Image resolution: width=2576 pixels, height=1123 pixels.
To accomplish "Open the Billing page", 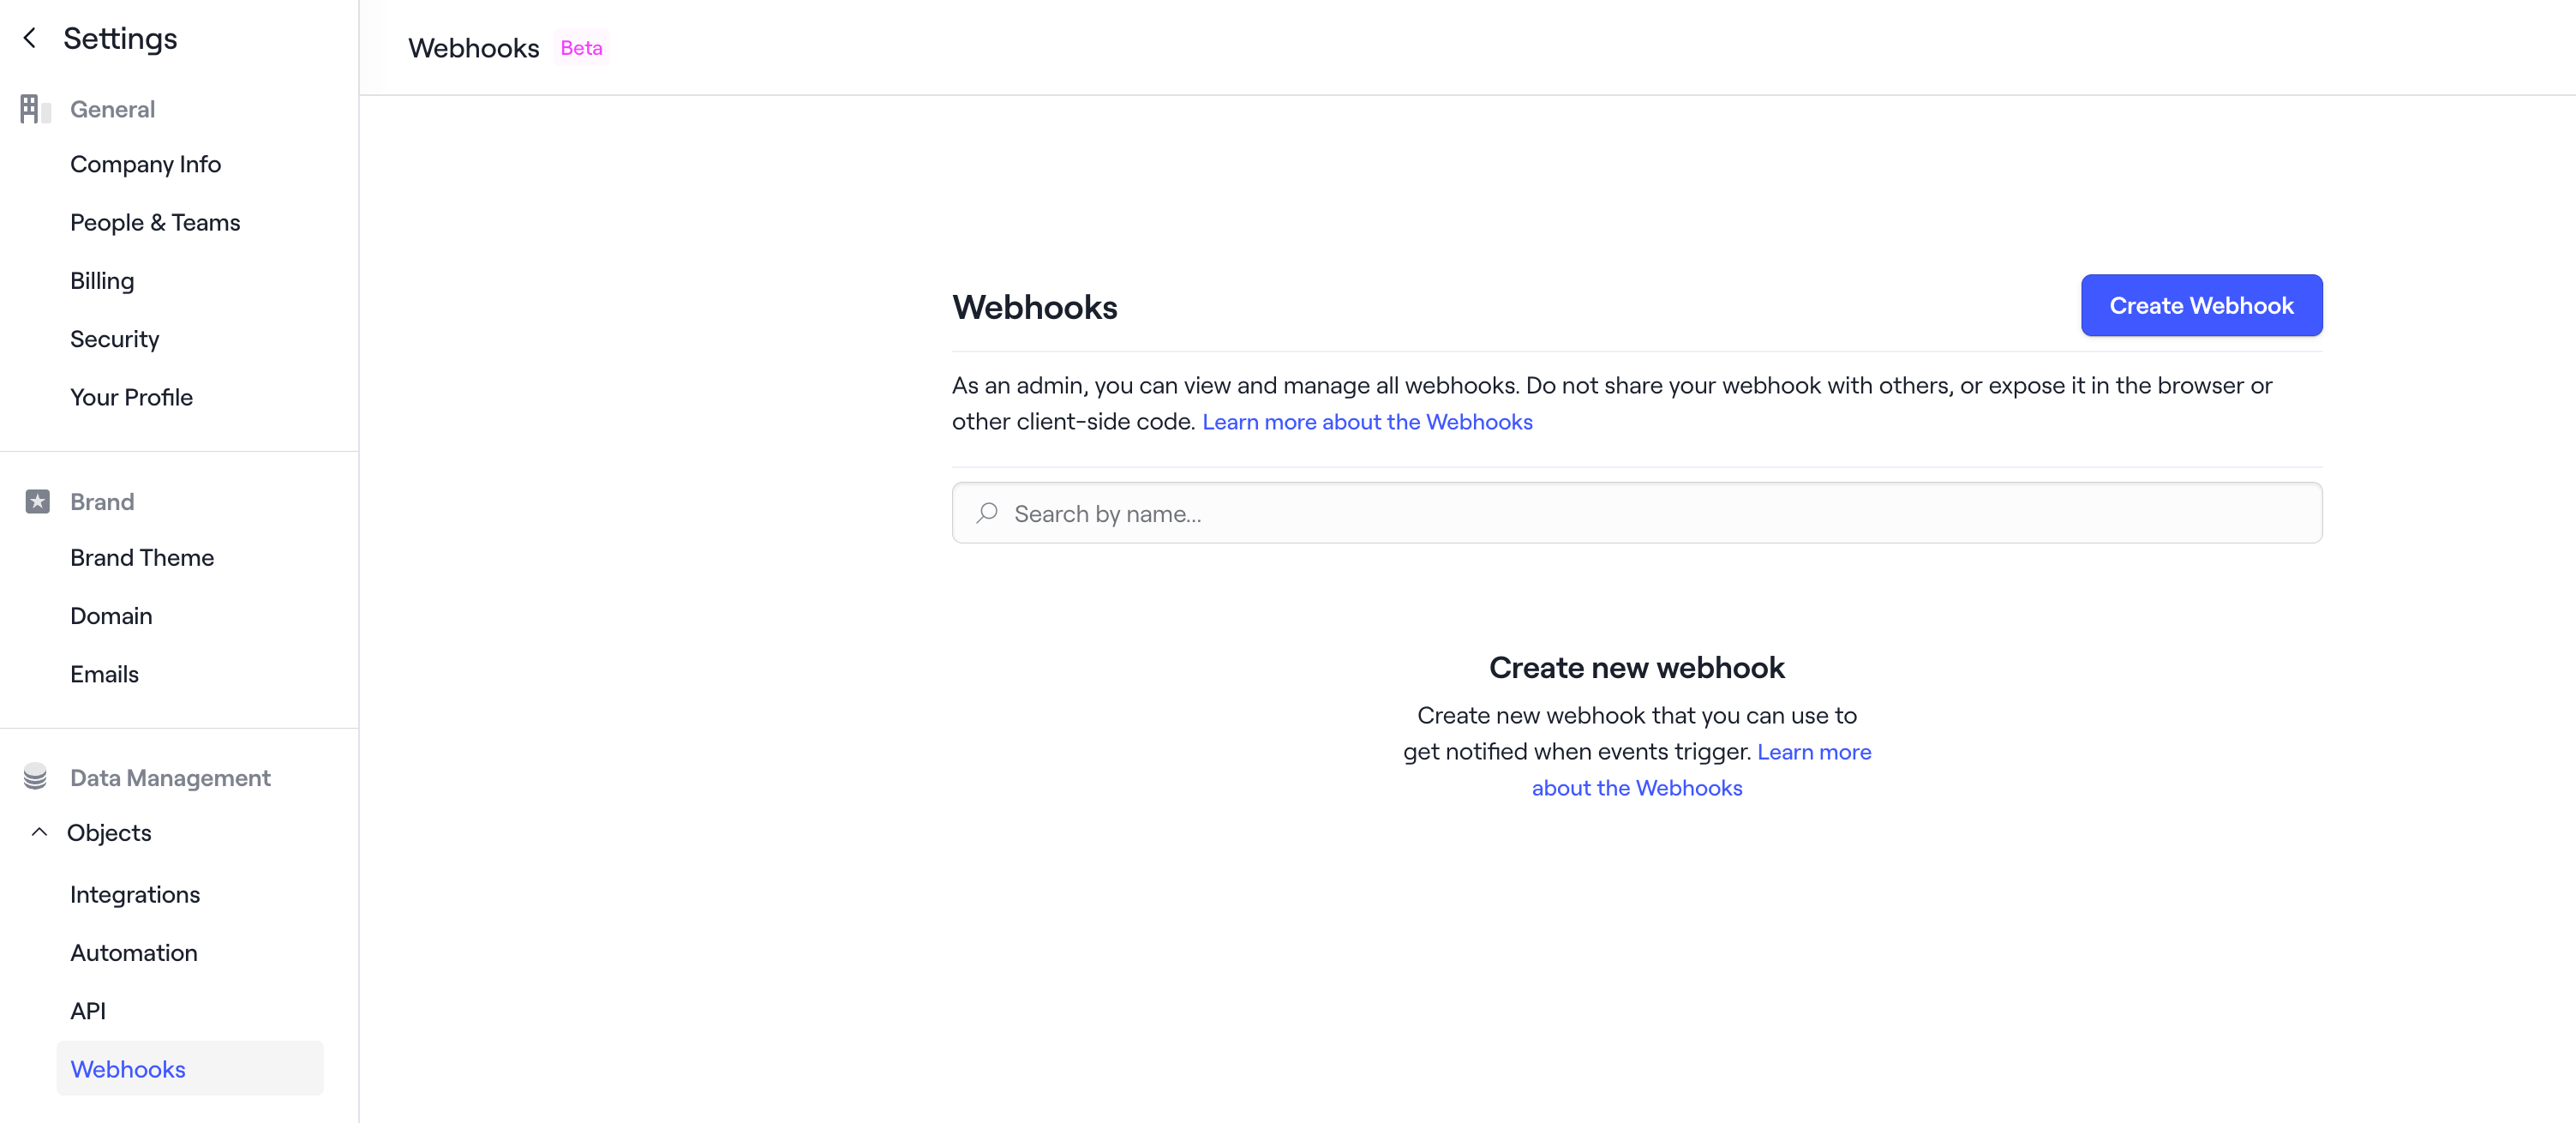I will click(101, 280).
